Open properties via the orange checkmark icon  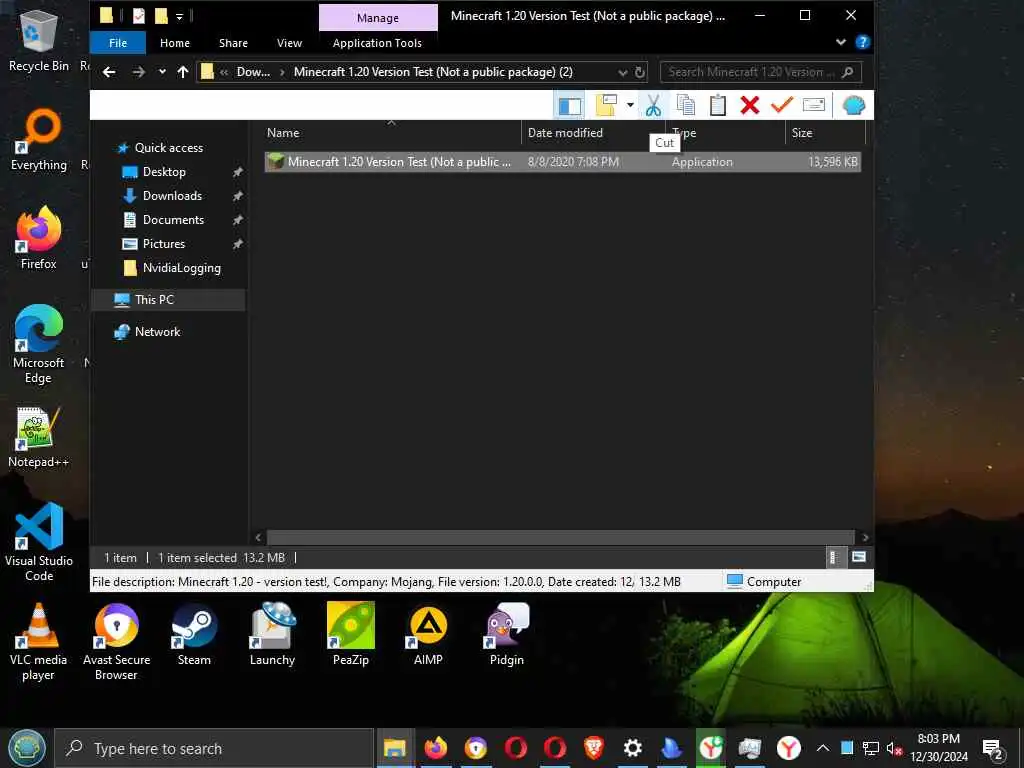[782, 105]
